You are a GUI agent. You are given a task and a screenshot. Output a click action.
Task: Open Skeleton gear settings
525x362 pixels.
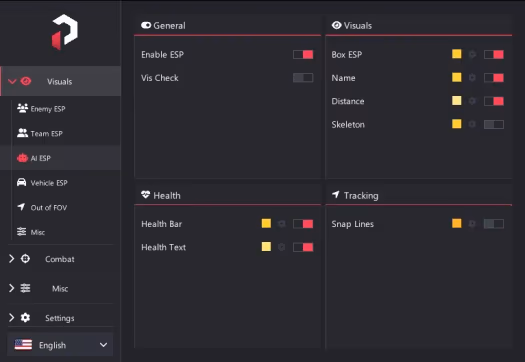coord(472,124)
